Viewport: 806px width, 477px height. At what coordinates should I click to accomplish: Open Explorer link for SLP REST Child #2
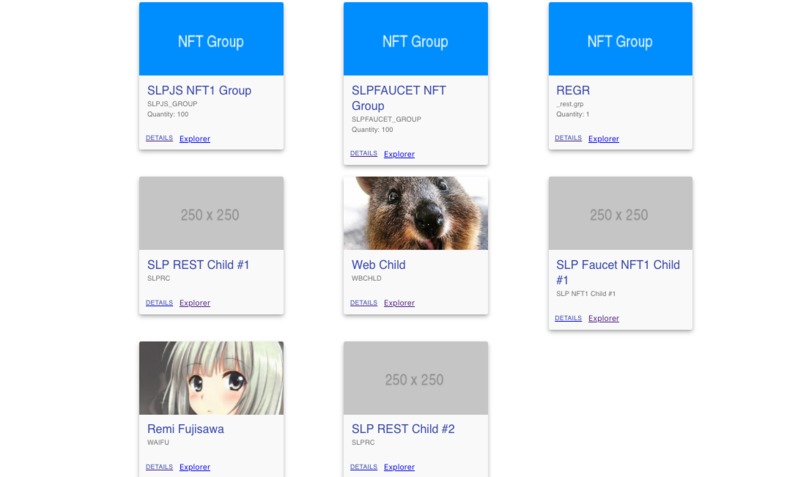click(x=399, y=467)
